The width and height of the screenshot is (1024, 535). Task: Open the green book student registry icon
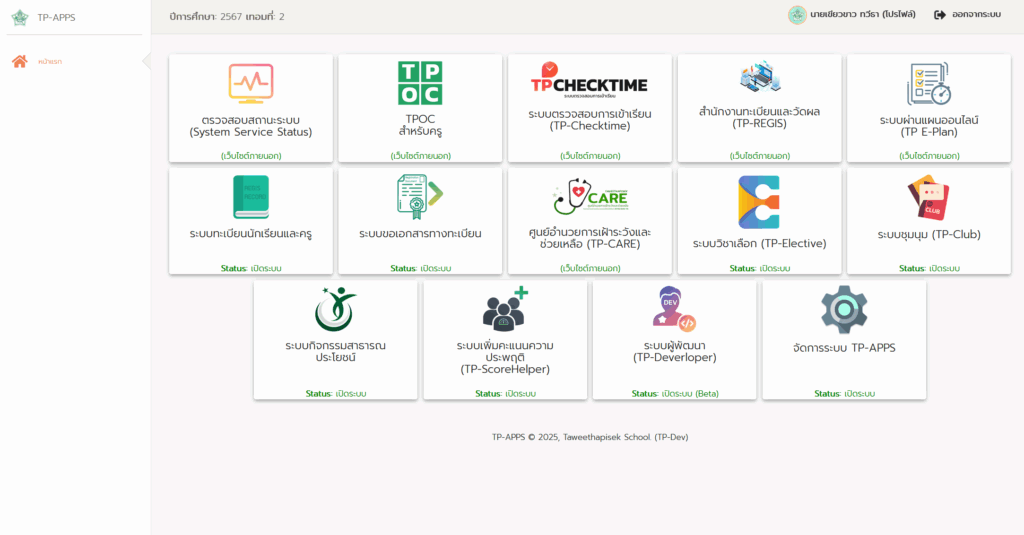tap(250, 197)
